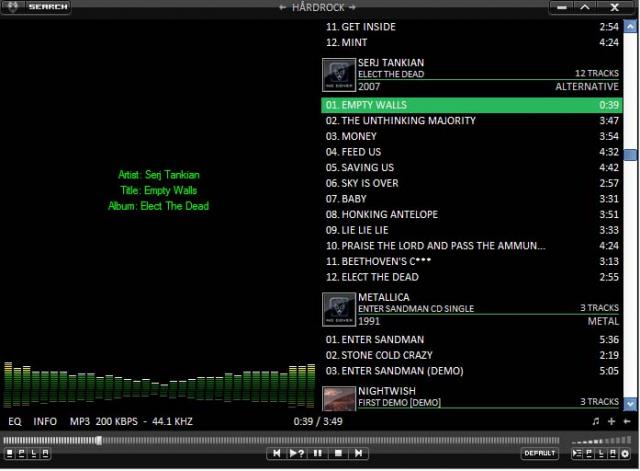Click the R icon in bottom-right group
Image resolution: width=640 pixels, height=471 pixels.
point(613,453)
